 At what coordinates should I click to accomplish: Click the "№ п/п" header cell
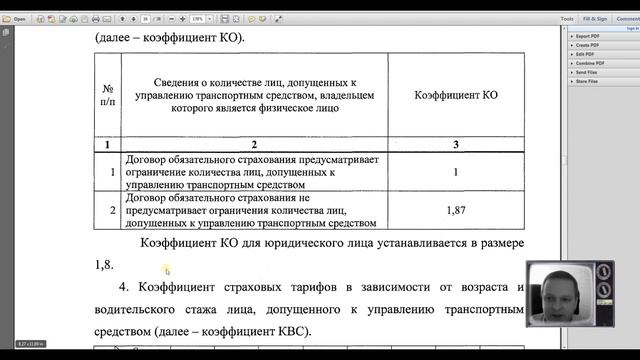(x=108, y=95)
